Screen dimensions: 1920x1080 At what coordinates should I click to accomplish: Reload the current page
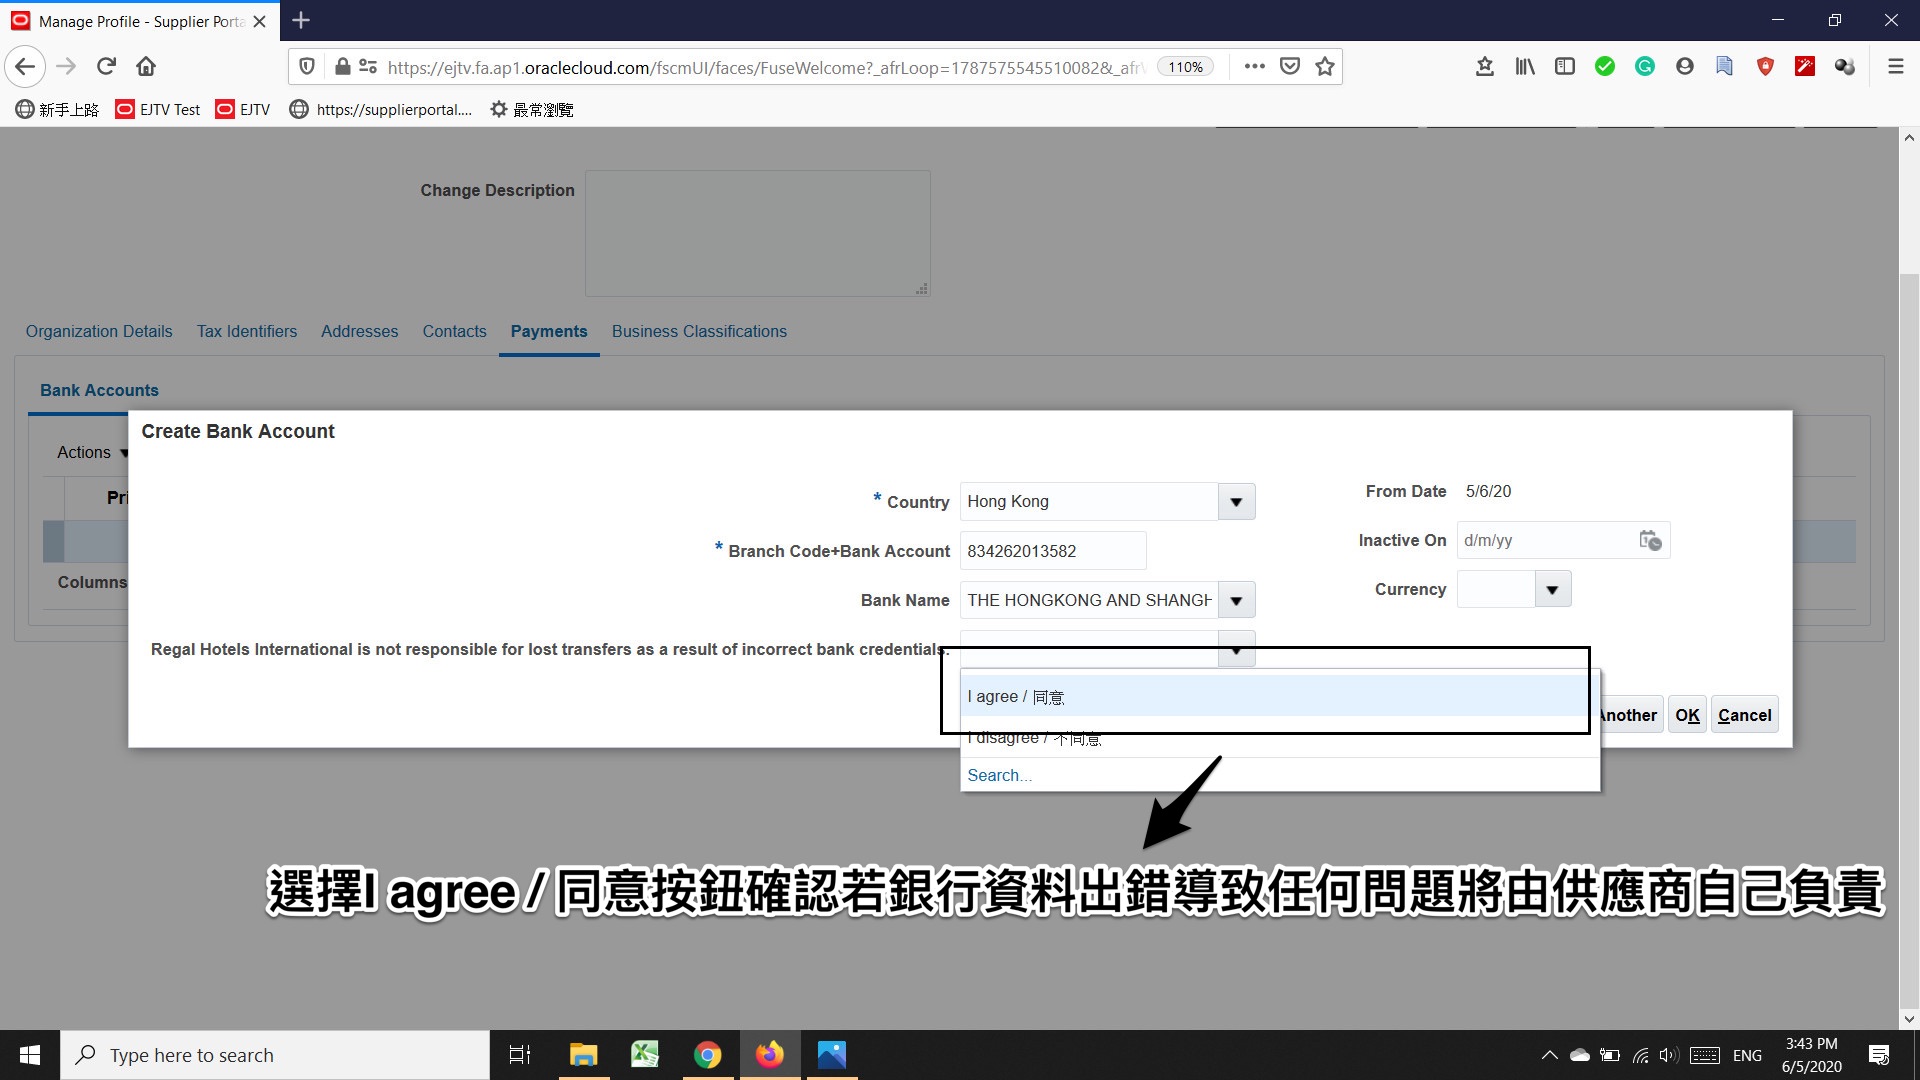pyautogui.click(x=106, y=67)
